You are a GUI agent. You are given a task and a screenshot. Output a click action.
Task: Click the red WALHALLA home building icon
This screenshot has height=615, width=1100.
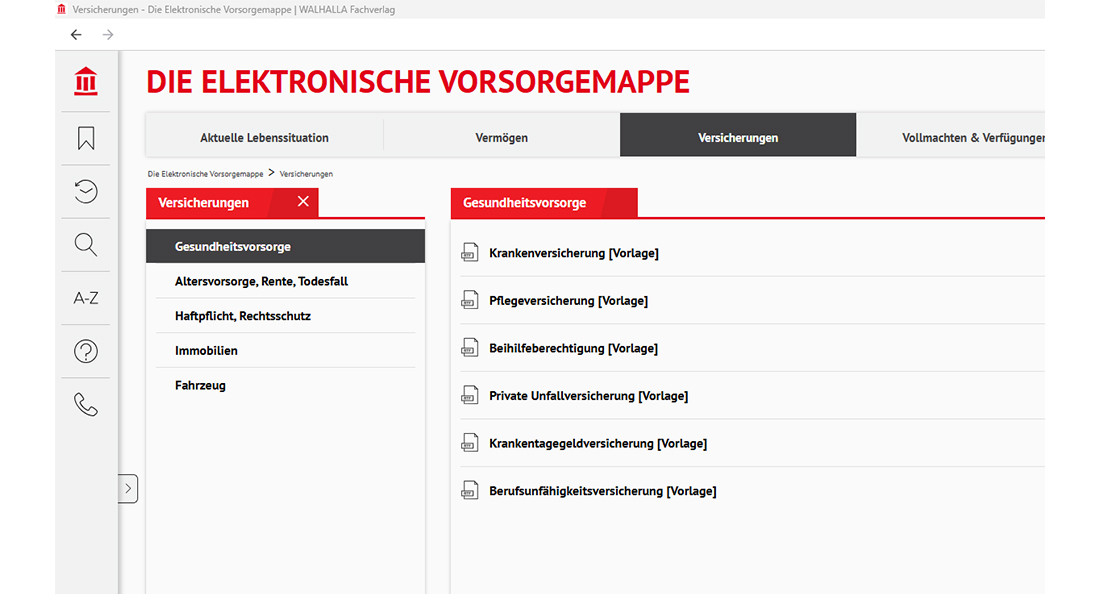tap(86, 81)
